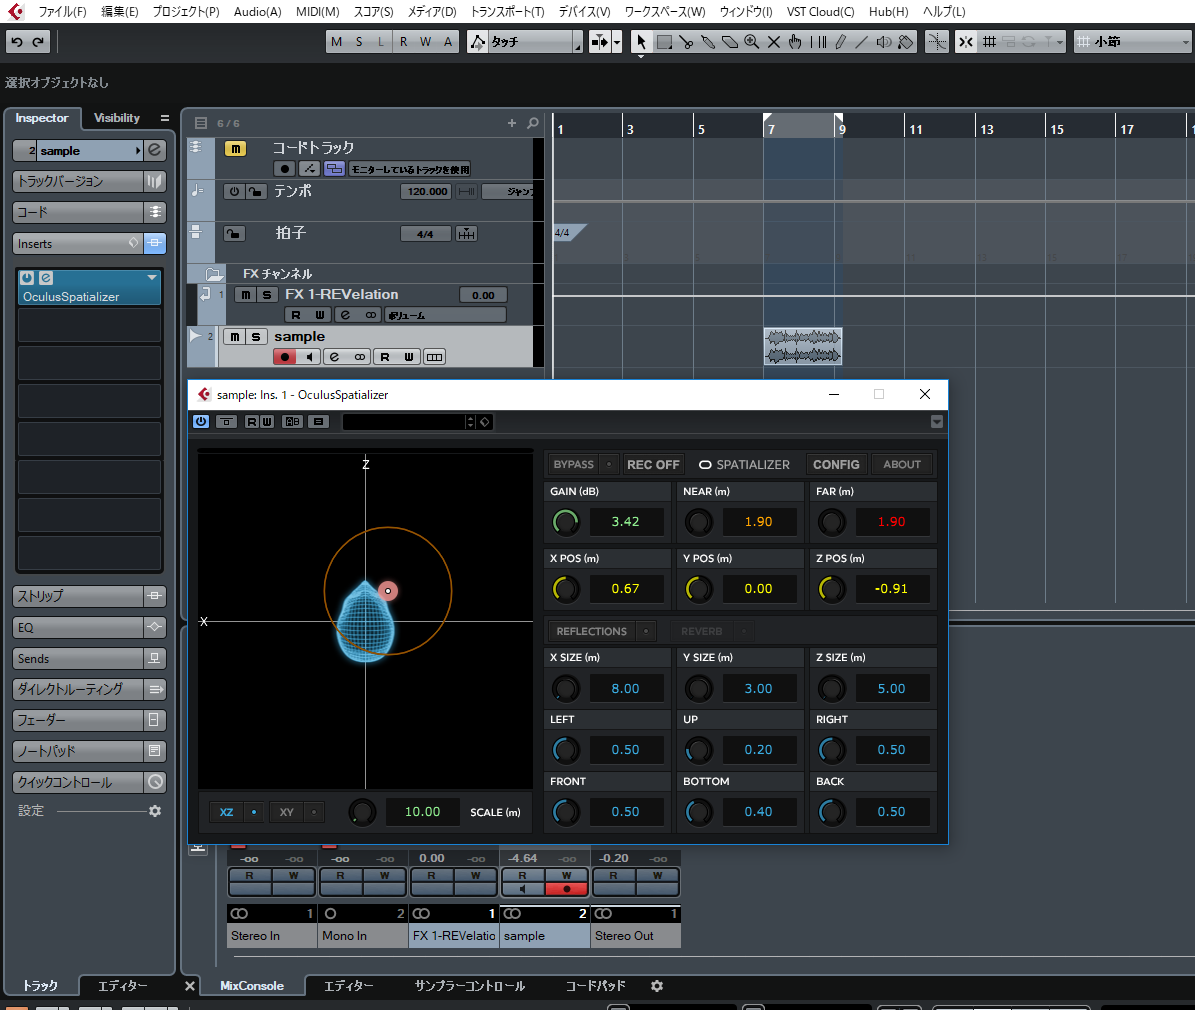Toggle global Solo S button in toolbar
1195x1010 pixels.
pyautogui.click(x=359, y=42)
